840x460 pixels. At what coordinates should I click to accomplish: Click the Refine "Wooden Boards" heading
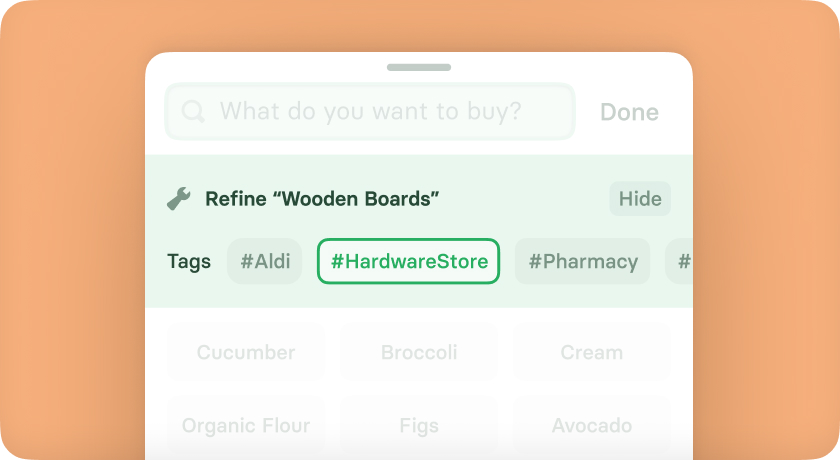pyautogui.click(x=322, y=199)
